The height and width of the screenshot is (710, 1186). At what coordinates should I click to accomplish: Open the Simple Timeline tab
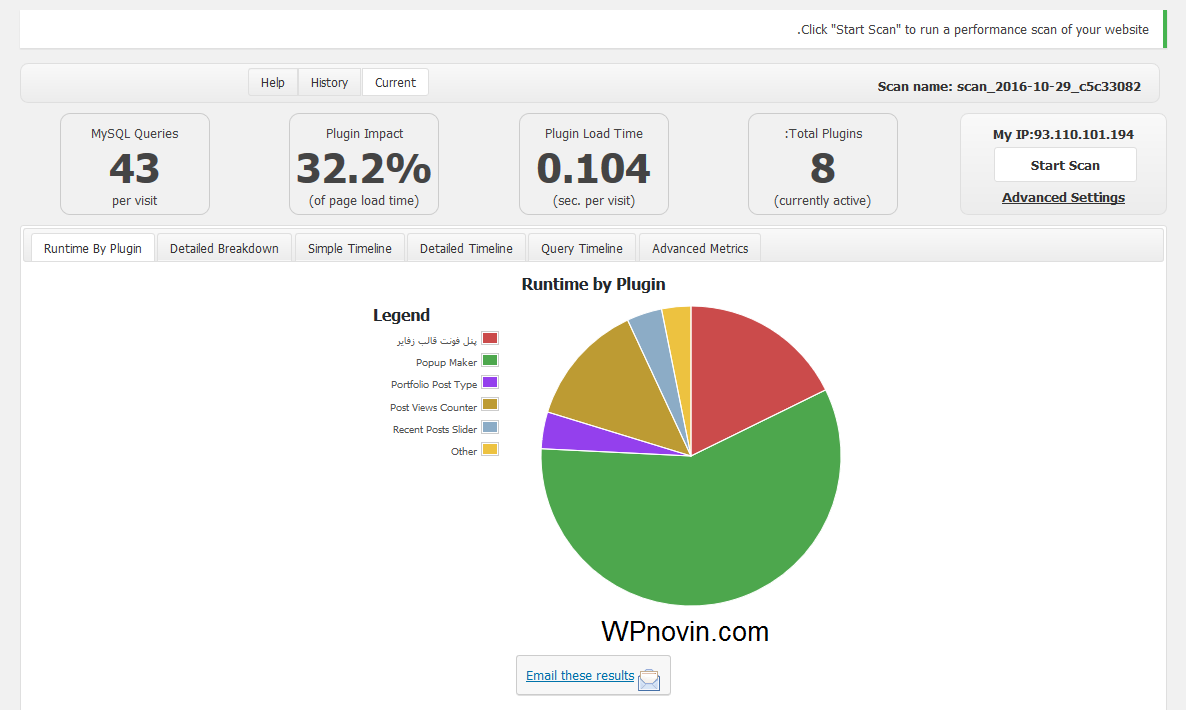pyautogui.click(x=349, y=248)
